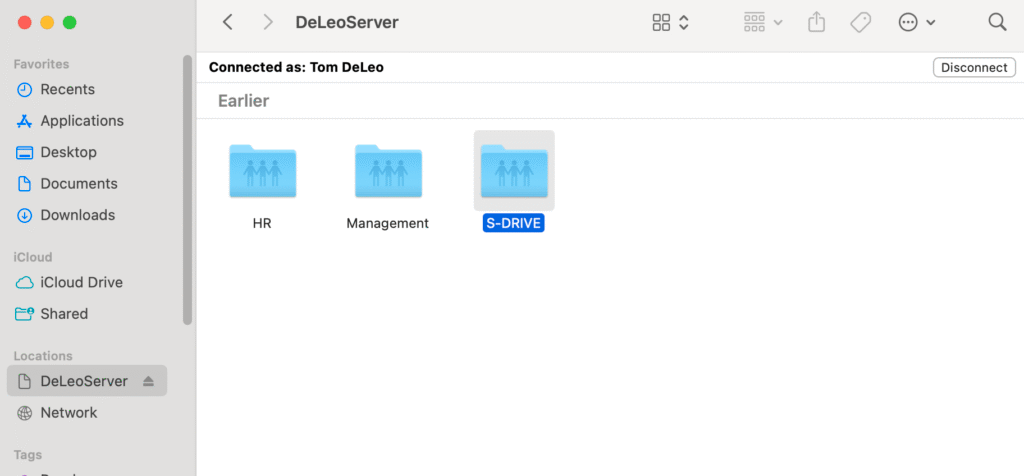1024x476 pixels.
Task: Select the S-DRIVE shared folder icon
Action: [514, 171]
